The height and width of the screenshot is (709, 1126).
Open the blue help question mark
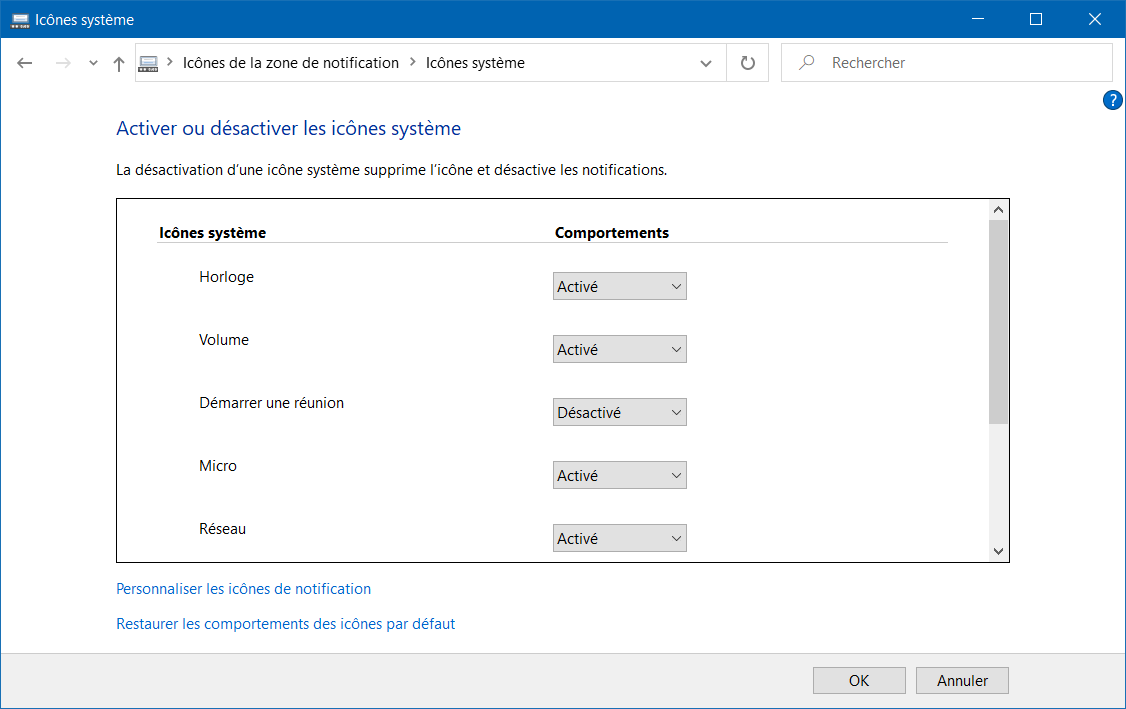[x=1112, y=100]
